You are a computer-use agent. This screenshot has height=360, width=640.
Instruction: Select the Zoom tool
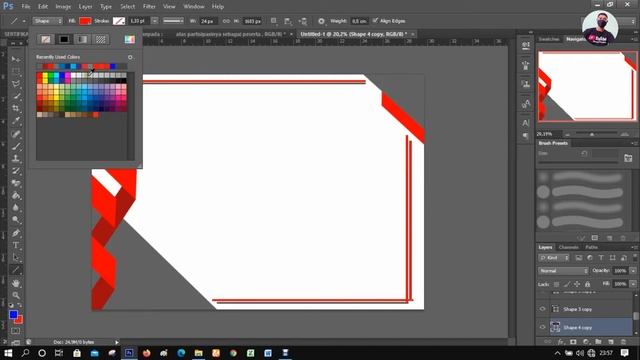pos(16,295)
